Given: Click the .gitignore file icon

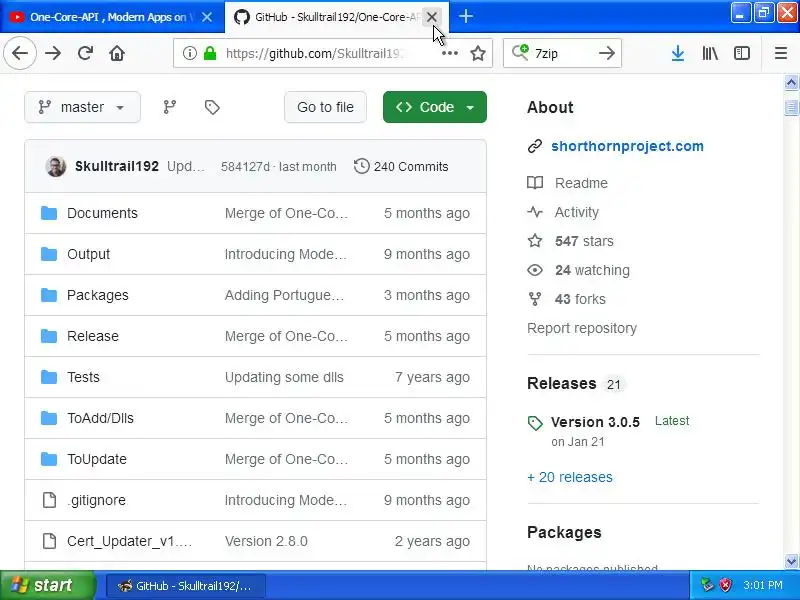Looking at the screenshot, I should click(x=49, y=500).
